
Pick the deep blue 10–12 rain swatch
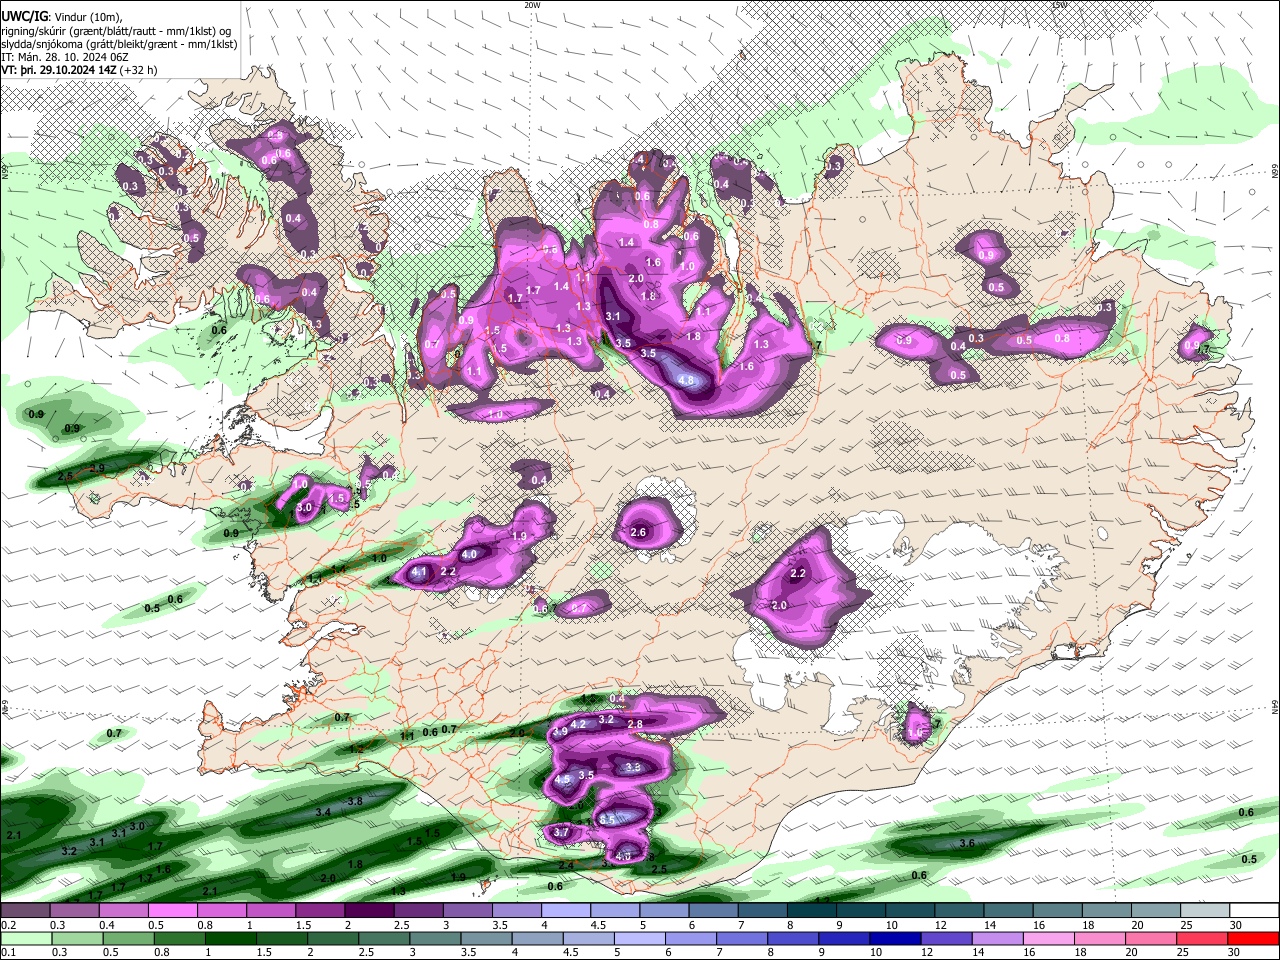(893, 938)
